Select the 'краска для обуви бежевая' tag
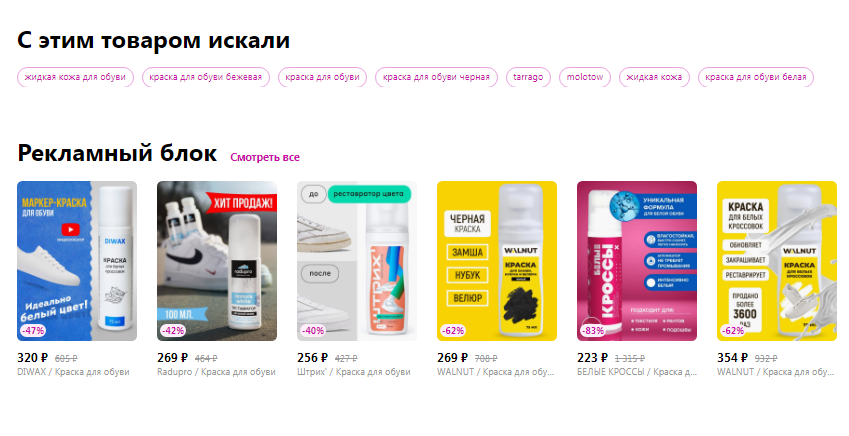This screenshot has width=849, height=436. (206, 77)
